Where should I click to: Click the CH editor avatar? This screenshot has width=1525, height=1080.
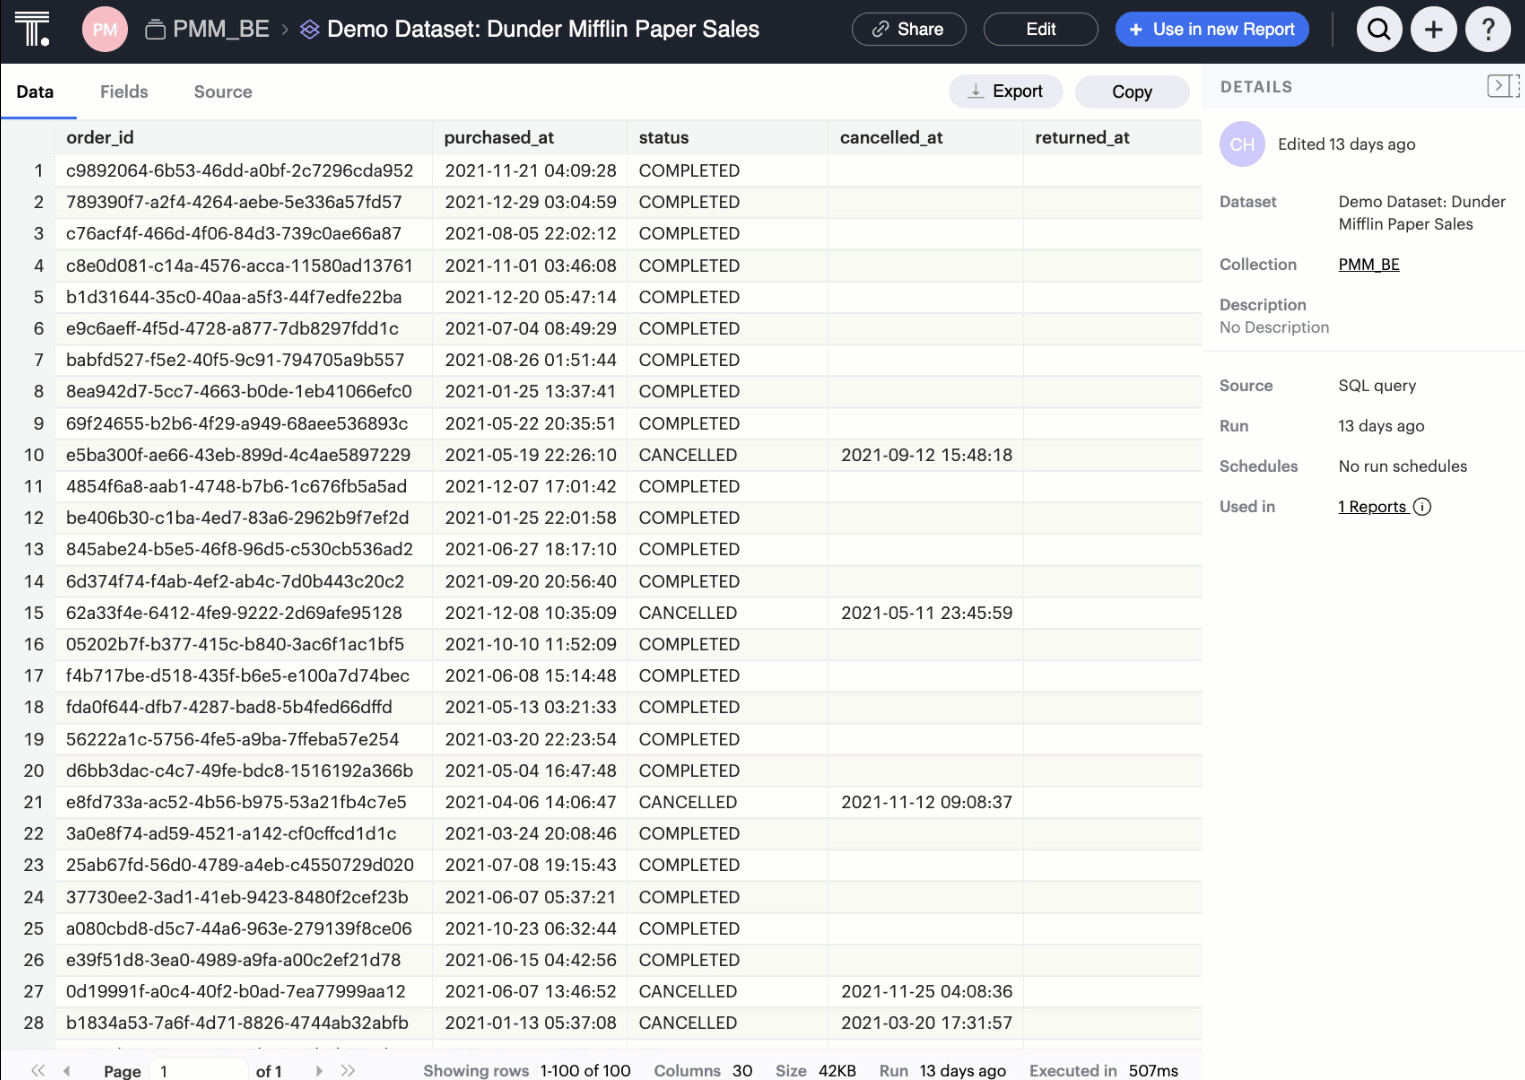click(x=1242, y=145)
